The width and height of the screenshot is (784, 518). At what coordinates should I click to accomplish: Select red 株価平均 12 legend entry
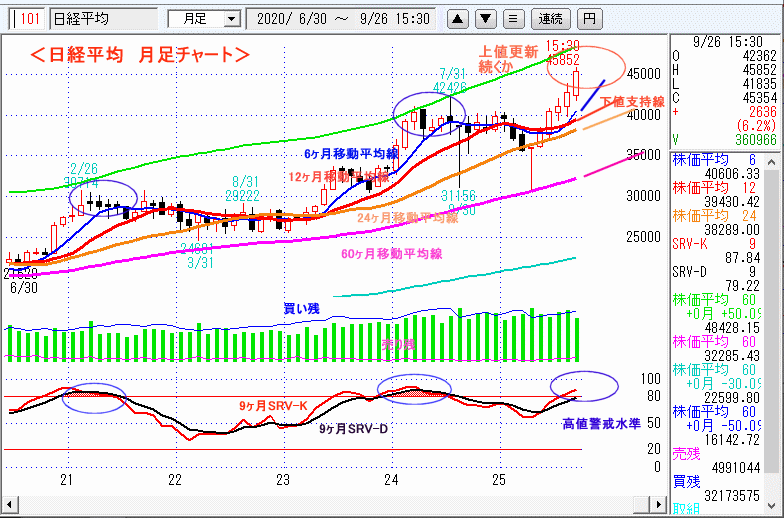(x=725, y=194)
